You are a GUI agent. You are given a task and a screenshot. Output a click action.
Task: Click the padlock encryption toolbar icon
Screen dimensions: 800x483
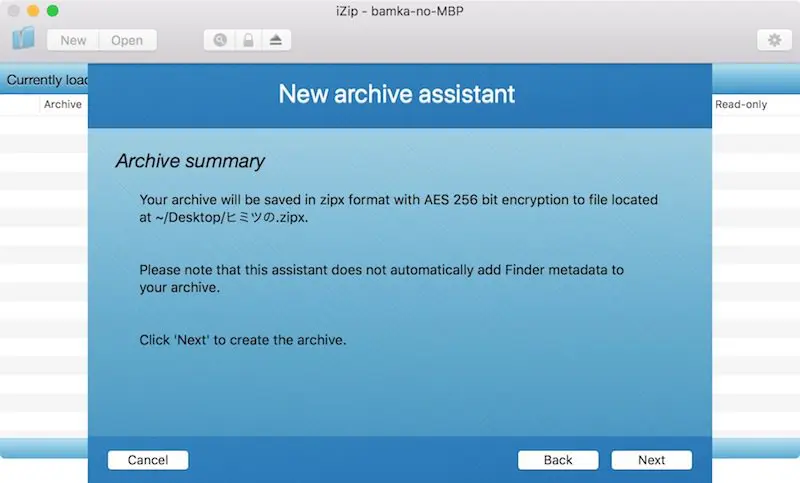[x=248, y=40]
